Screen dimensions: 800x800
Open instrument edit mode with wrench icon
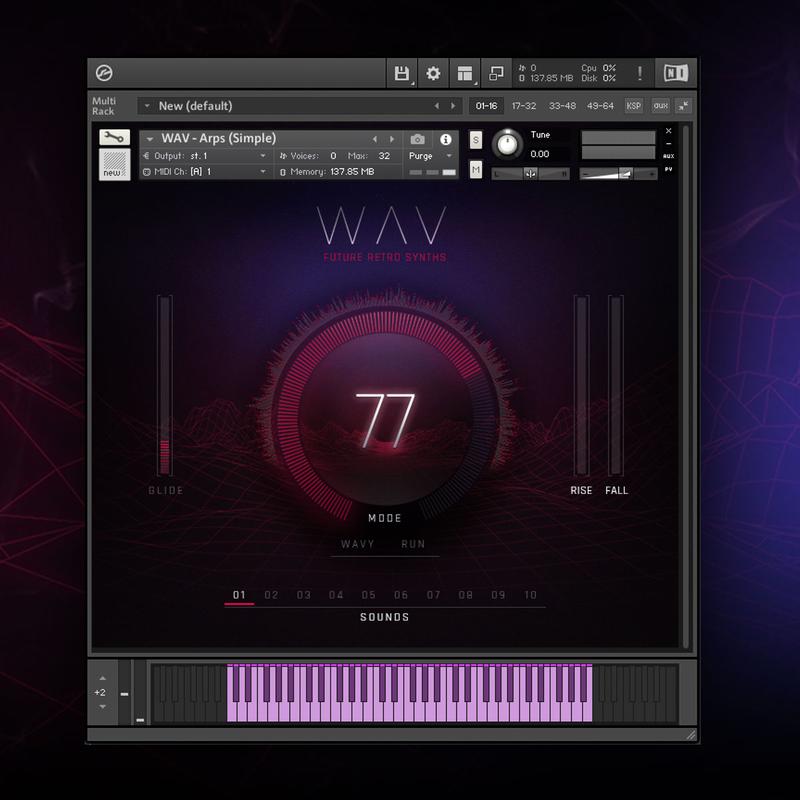click(114, 137)
